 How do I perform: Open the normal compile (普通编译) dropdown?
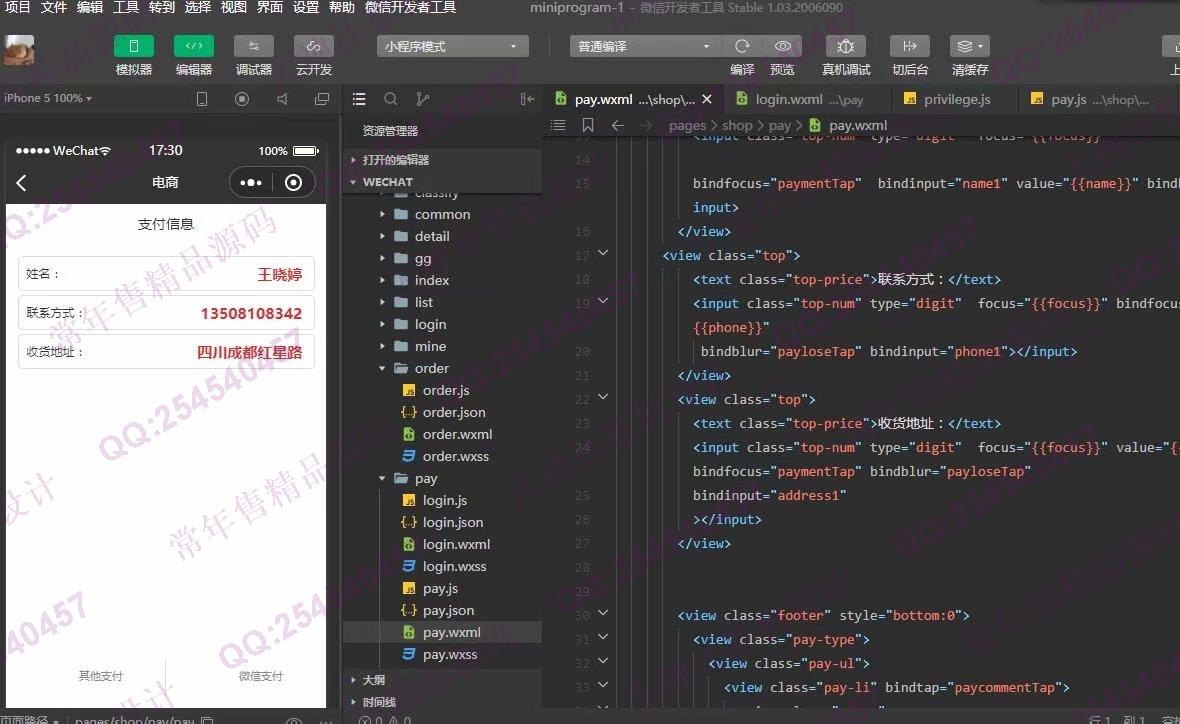pos(644,47)
